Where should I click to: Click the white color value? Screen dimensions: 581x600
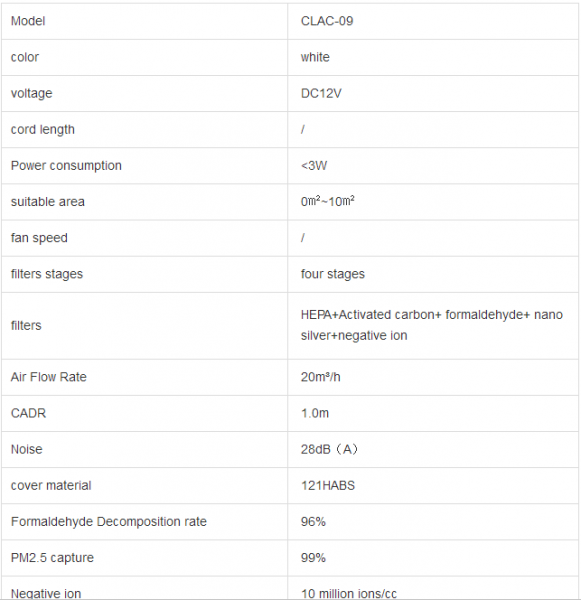coord(315,57)
